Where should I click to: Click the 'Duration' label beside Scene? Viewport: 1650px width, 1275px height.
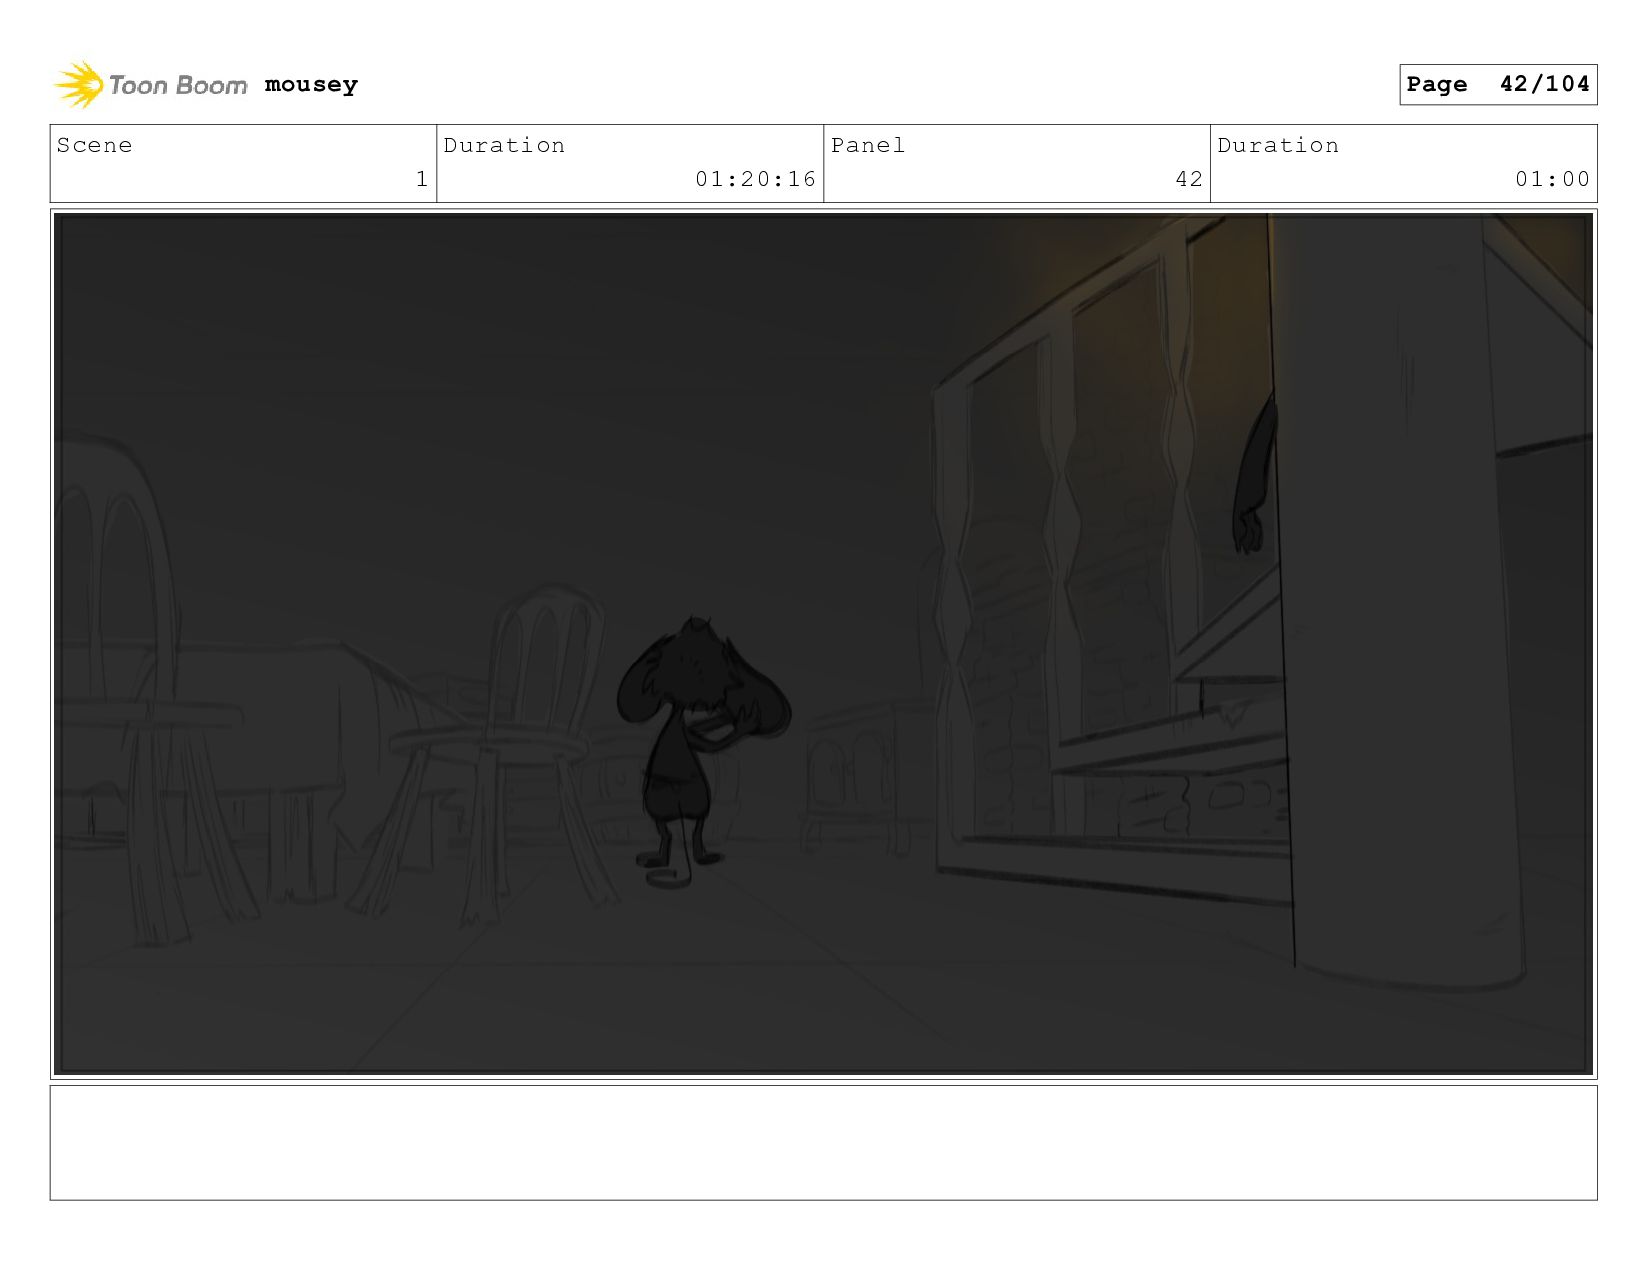pos(504,145)
